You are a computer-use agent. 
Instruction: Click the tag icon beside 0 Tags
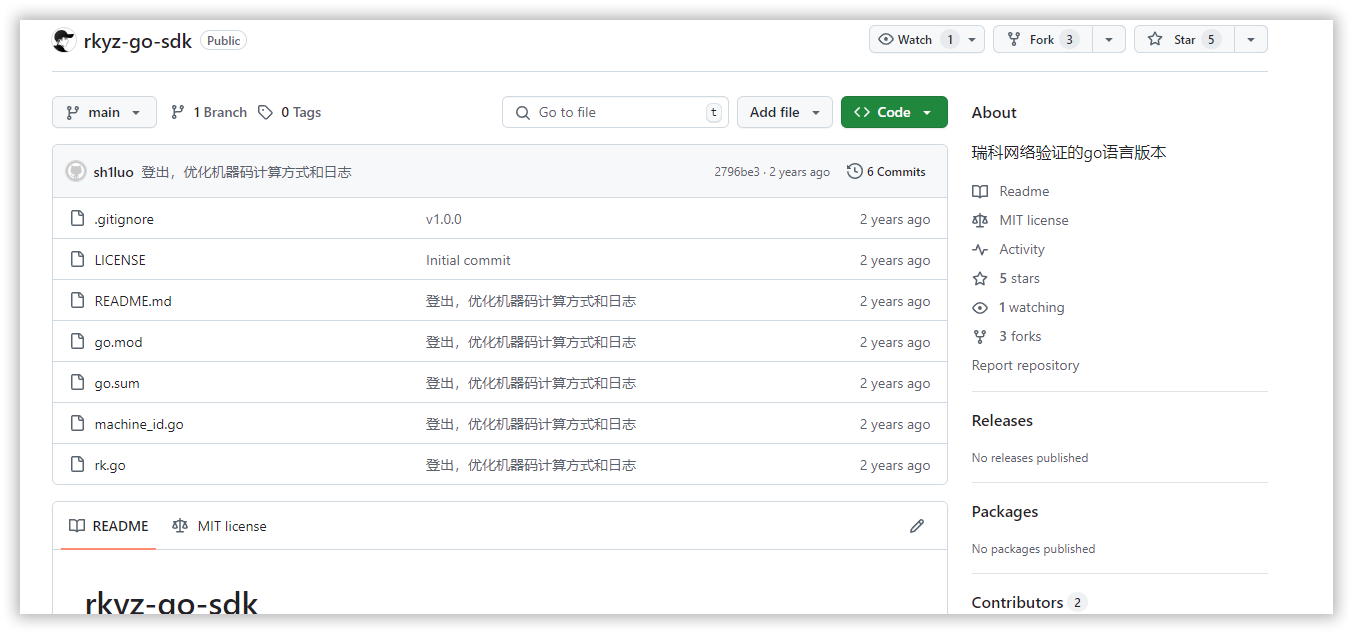265,112
